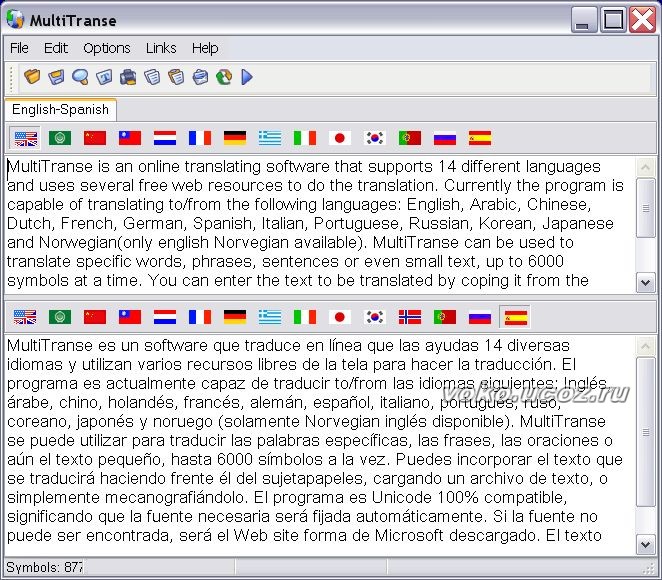Minimize the MultiTranse window

(584, 19)
